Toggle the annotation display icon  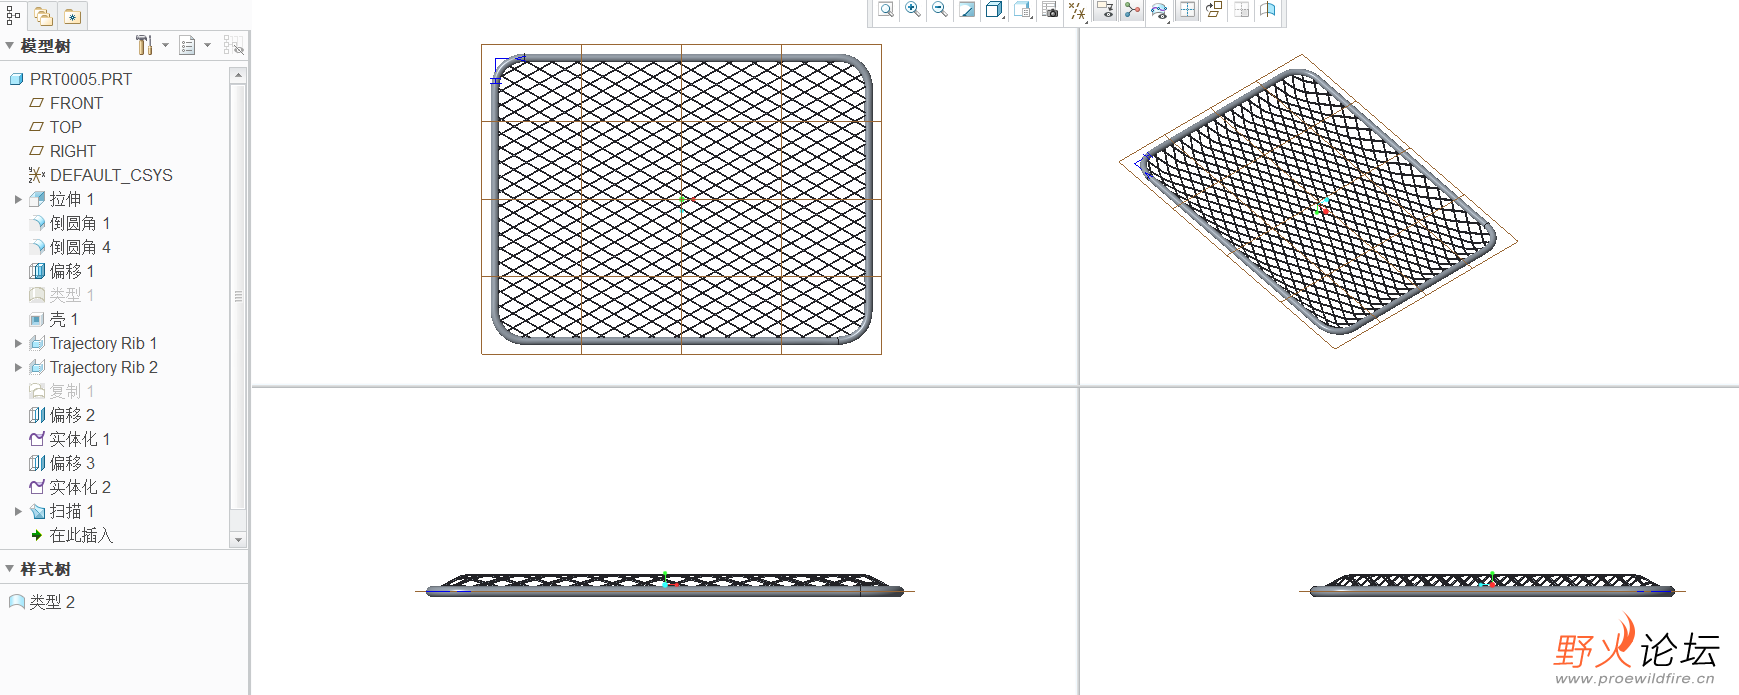pyautogui.click(x=1105, y=10)
